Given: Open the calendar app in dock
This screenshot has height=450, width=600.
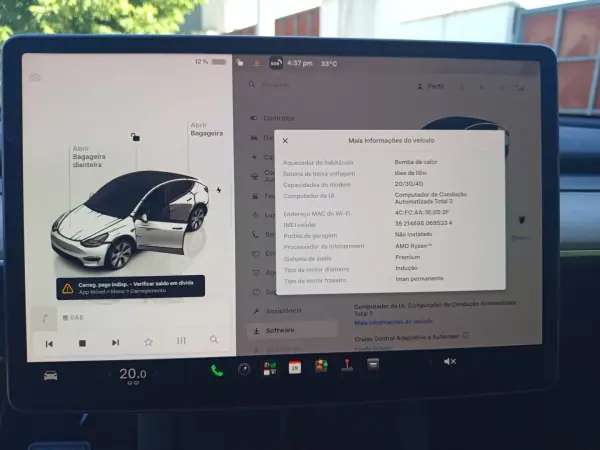Looking at the screenshot, I should coord(295,368).
